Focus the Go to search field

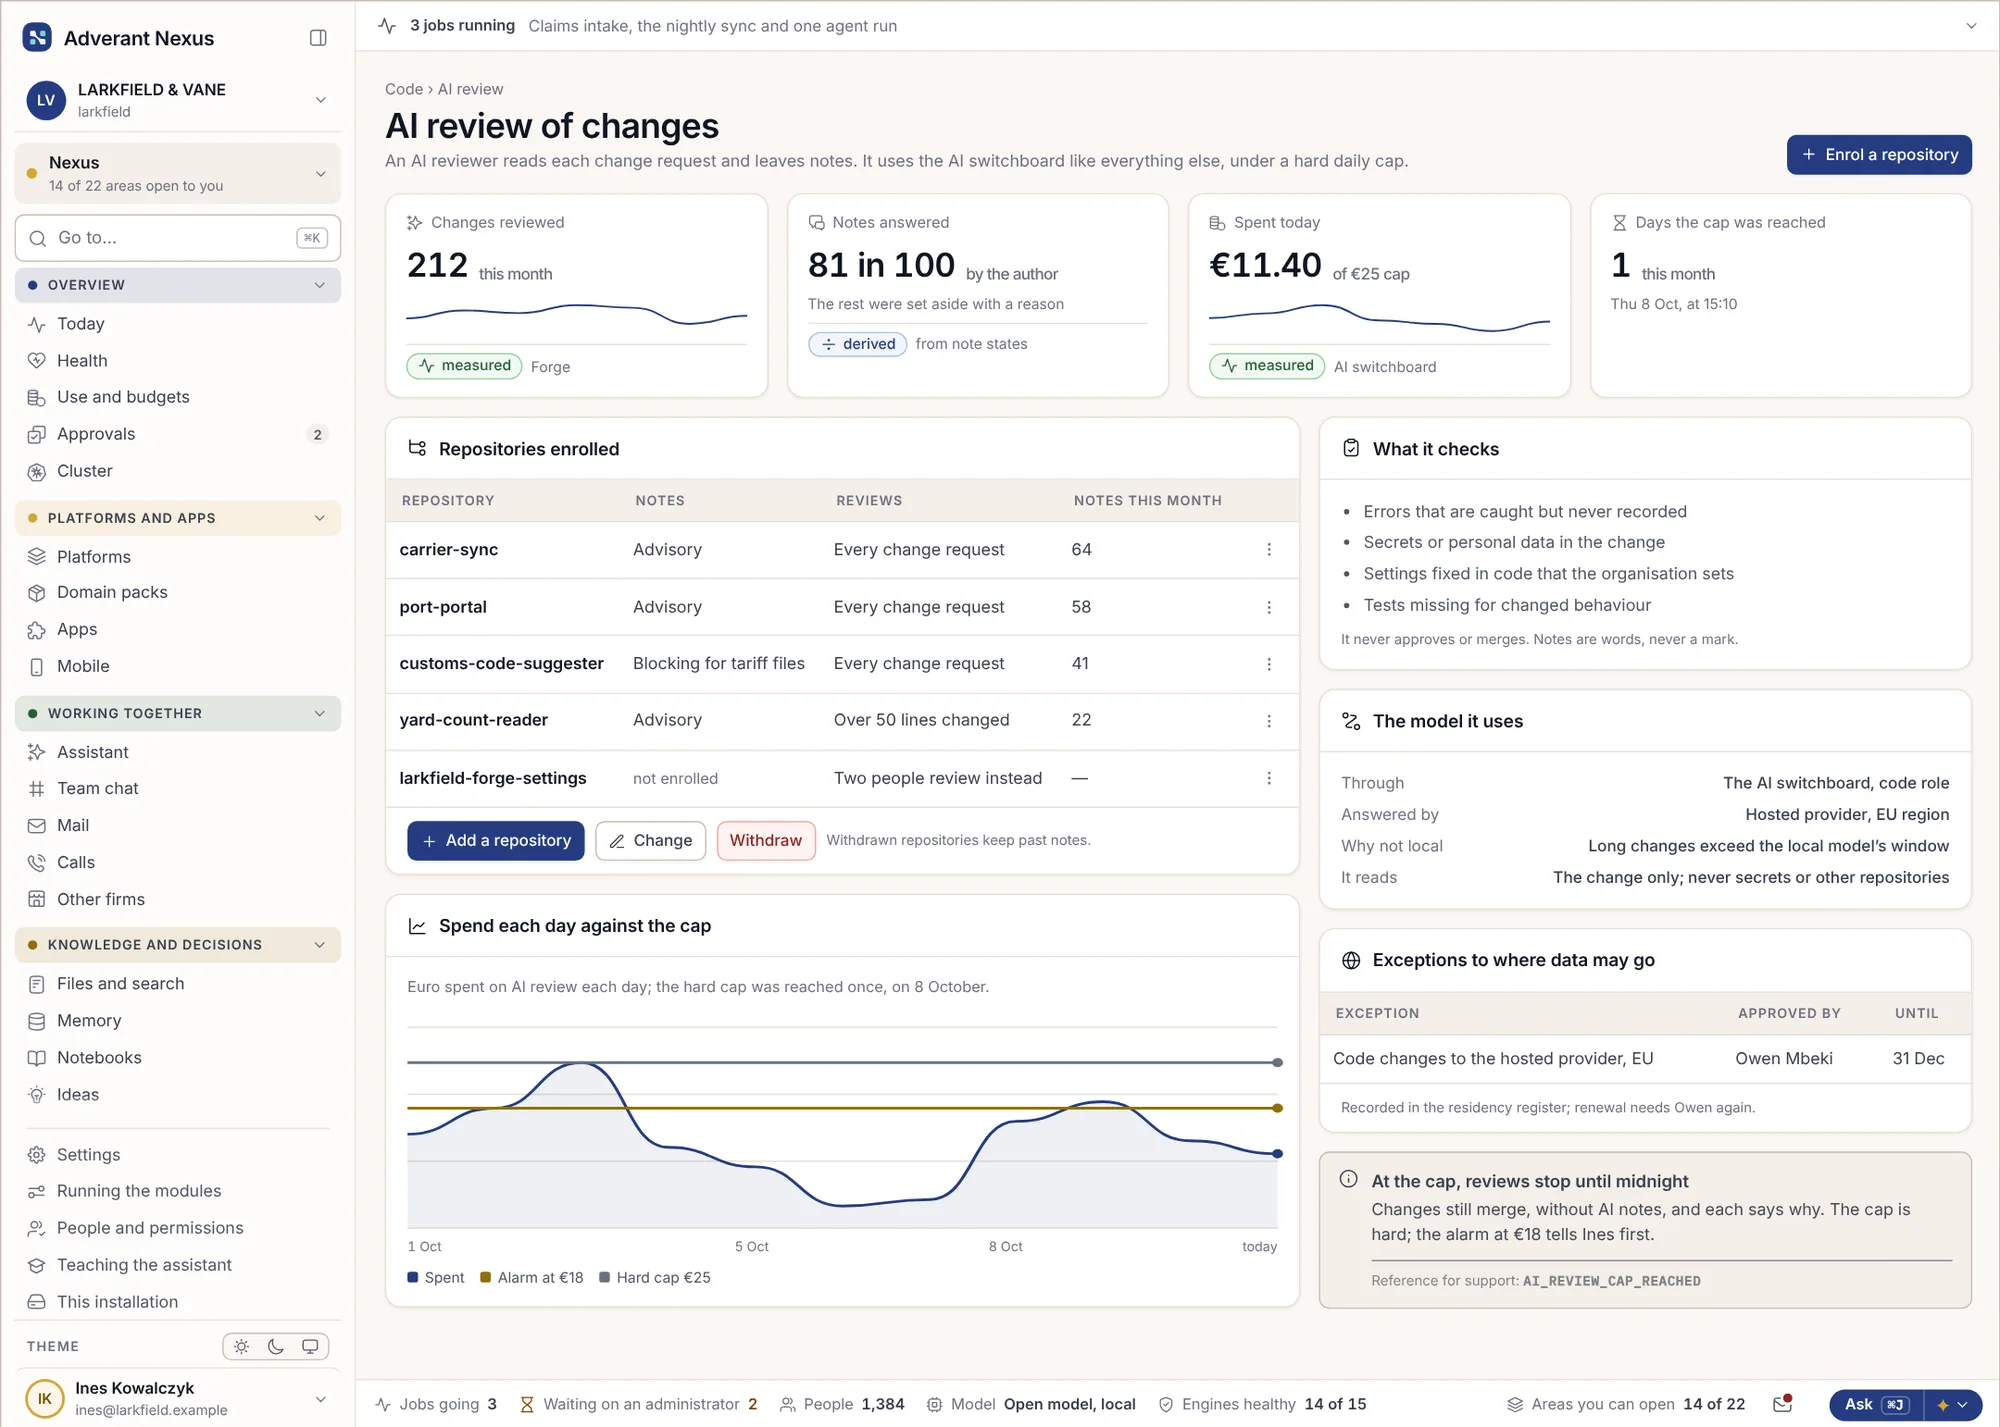click(x=178, y=238)
